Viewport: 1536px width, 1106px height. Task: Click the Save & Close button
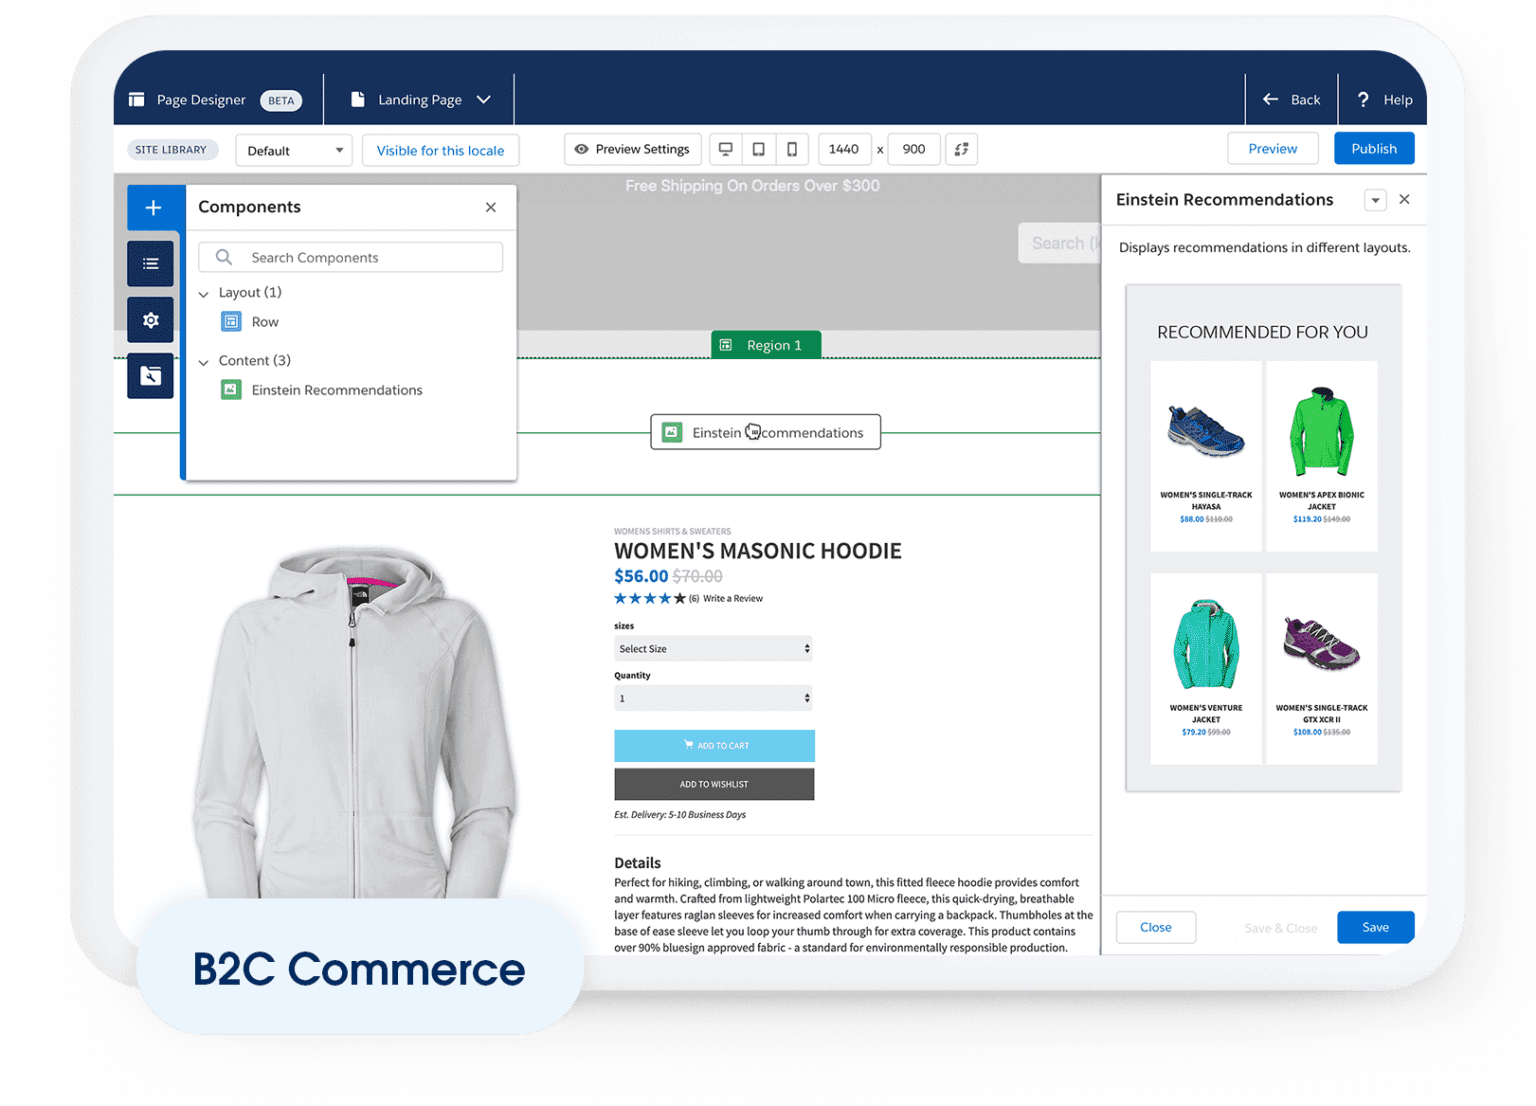(x=1280, y=928)
